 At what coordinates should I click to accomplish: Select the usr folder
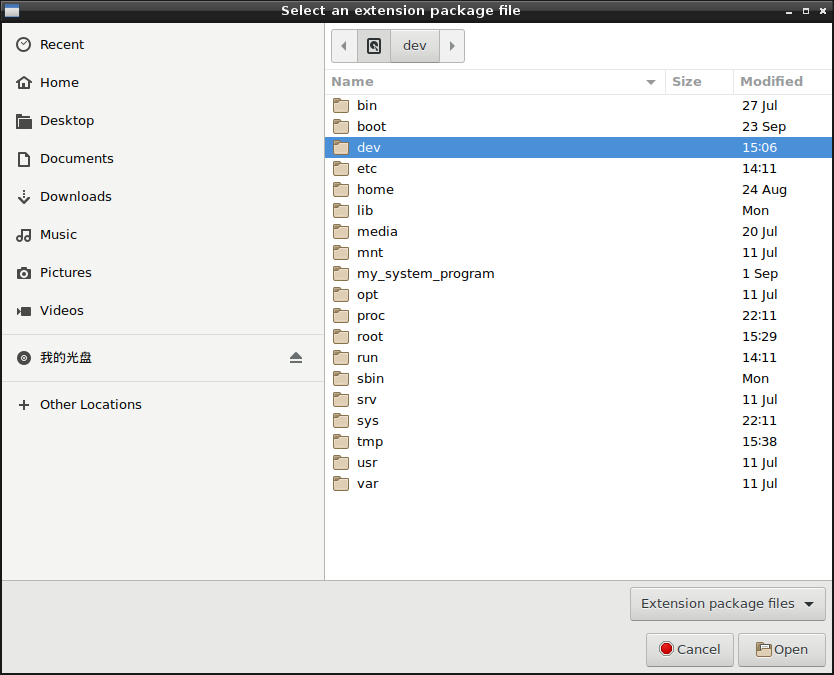(x=578, y=463)
